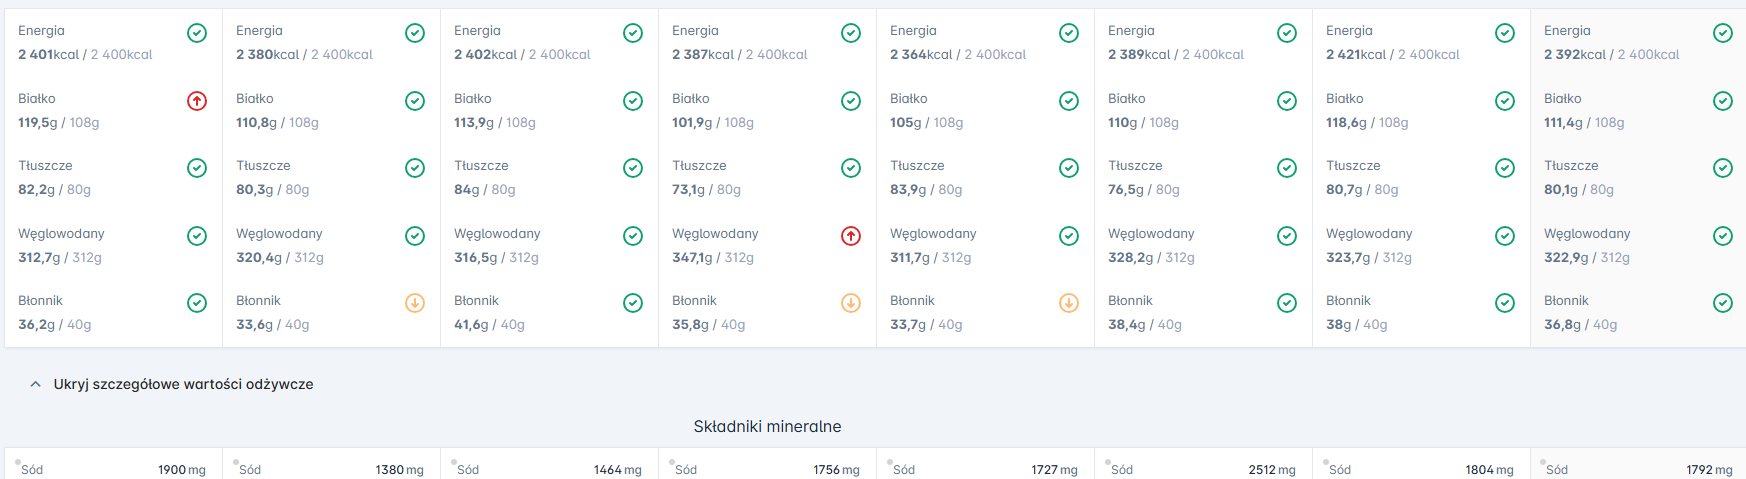Click the Sód 1900 mg cell
The image size is (1746, 479).
(113, 469)
